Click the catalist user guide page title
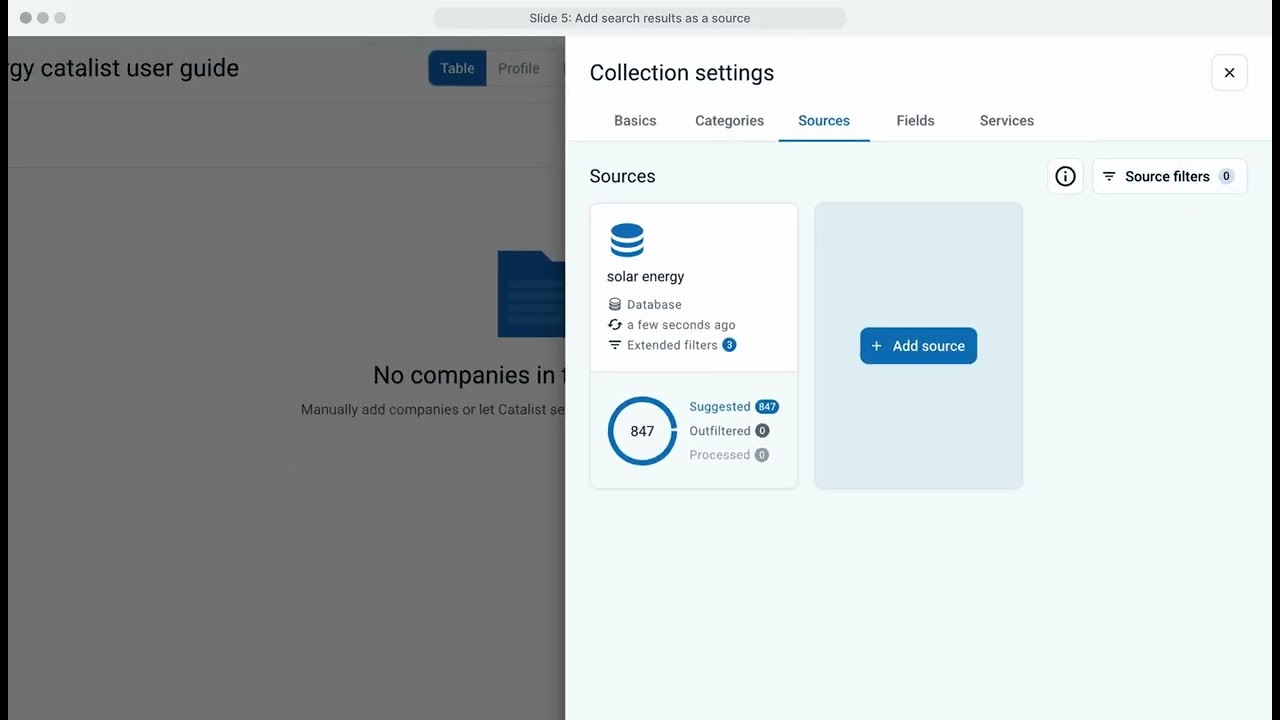This screenshot has width=1280, height=720. point(124,68)
